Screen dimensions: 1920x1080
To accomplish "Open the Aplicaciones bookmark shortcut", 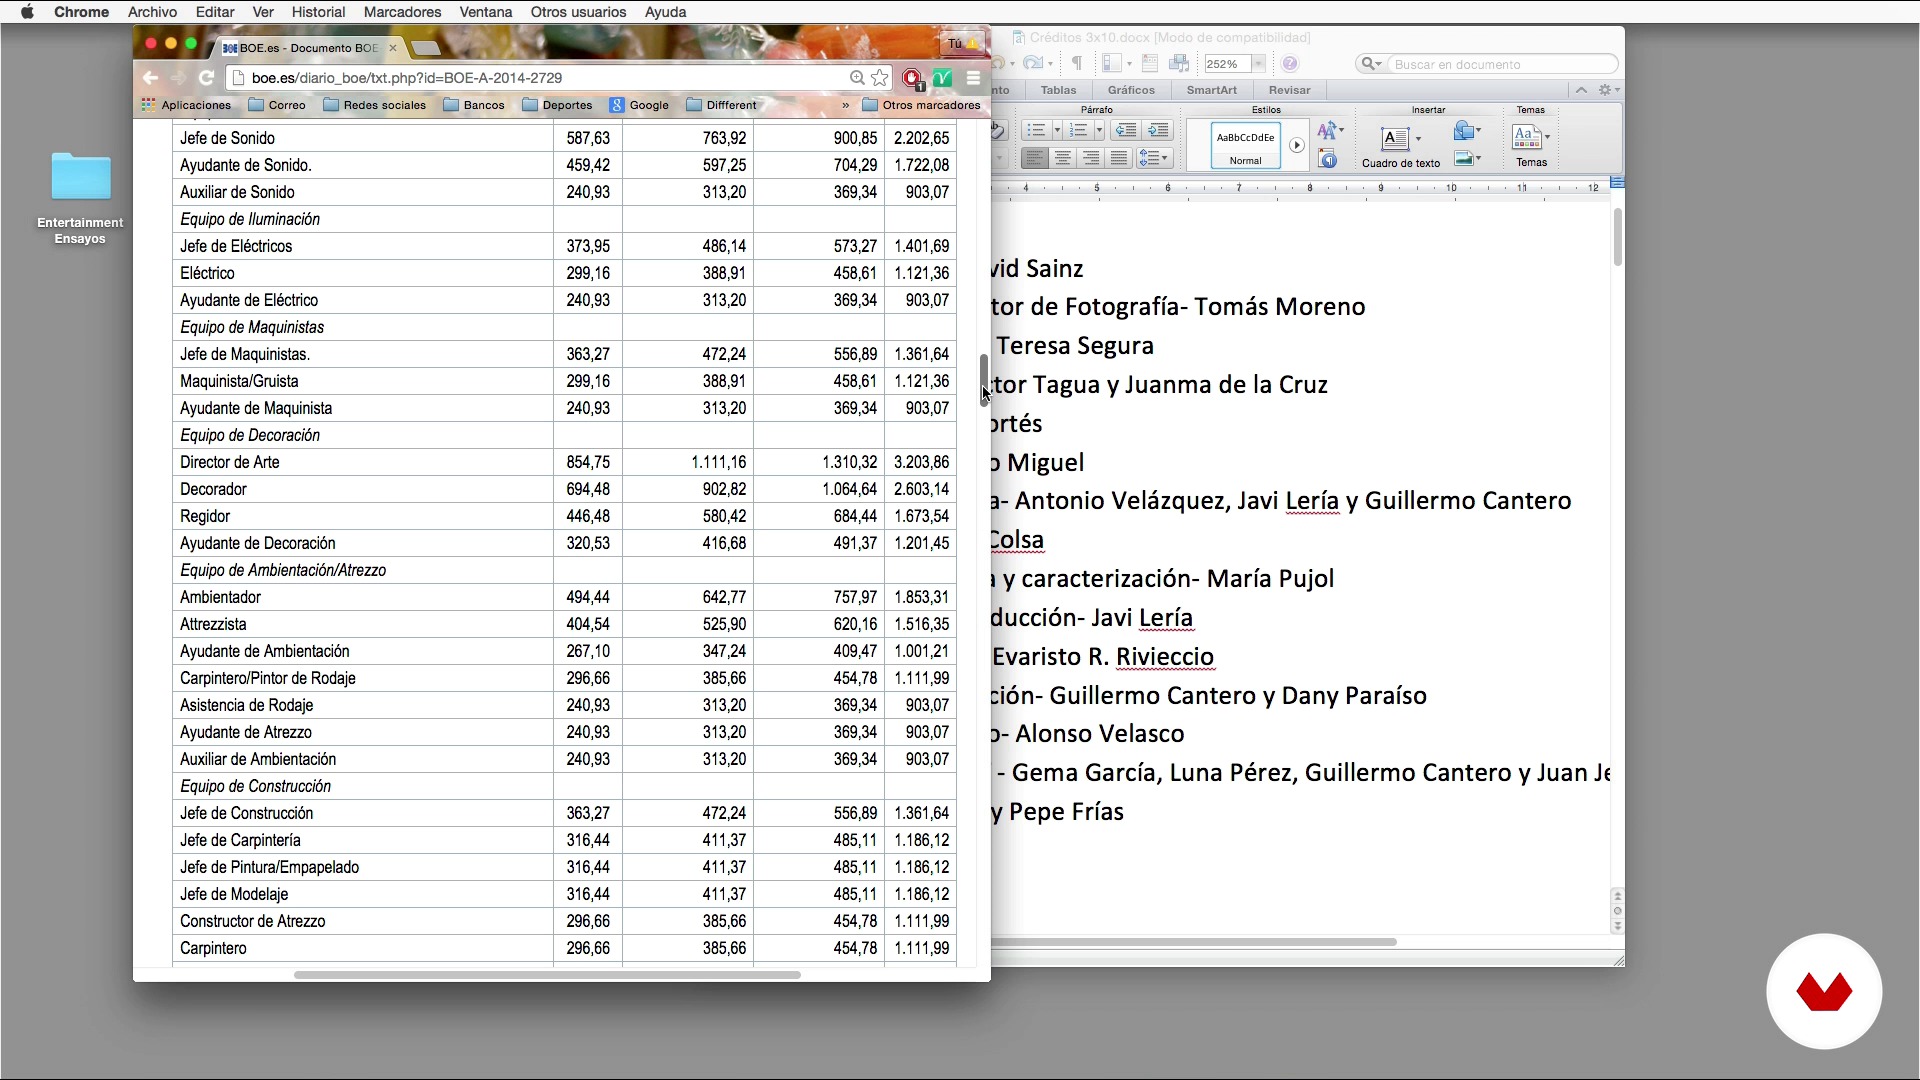I will point(186,105).
